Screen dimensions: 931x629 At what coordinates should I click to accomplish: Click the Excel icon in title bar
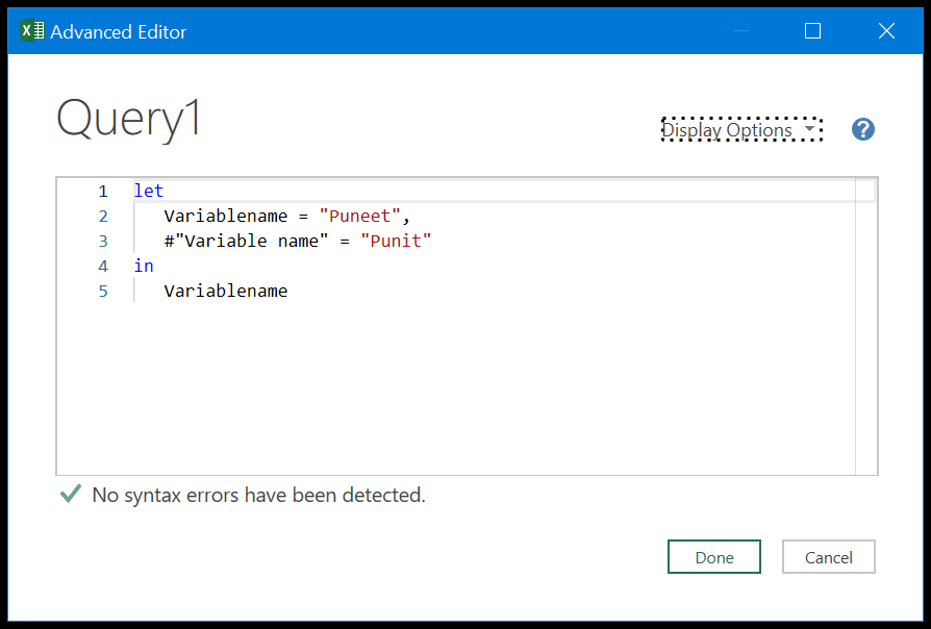(32, 30)
